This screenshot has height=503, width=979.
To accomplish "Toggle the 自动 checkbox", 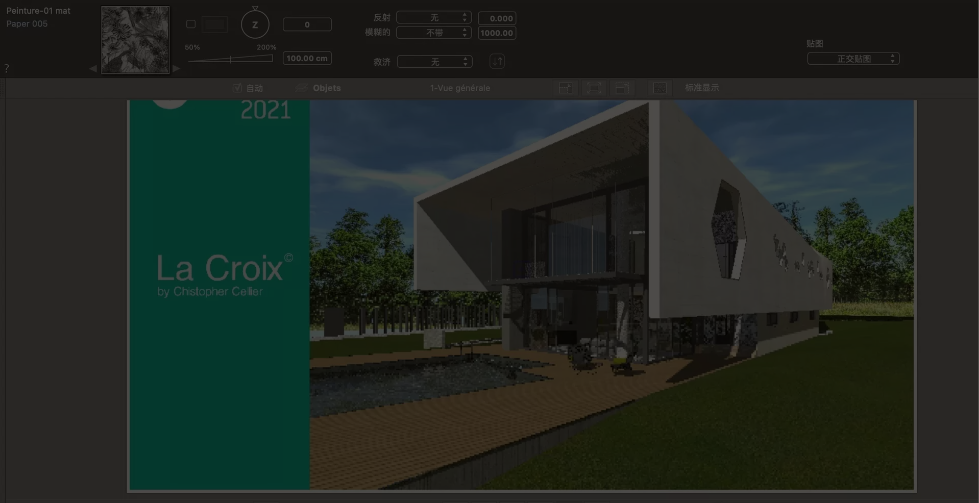I will (x=237, y=88).
